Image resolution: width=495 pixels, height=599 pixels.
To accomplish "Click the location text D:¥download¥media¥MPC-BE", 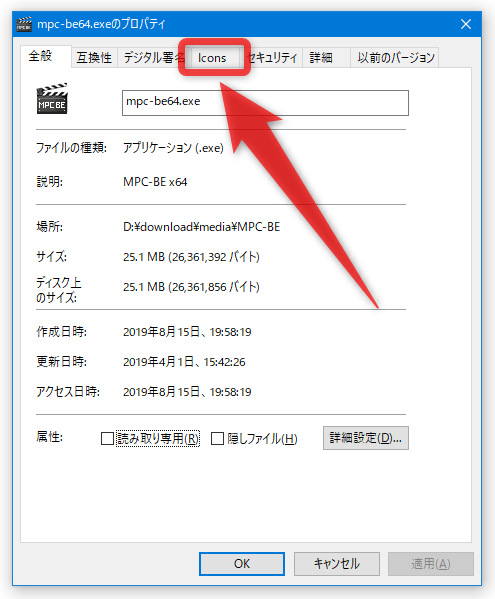I will tap(201, 227).
